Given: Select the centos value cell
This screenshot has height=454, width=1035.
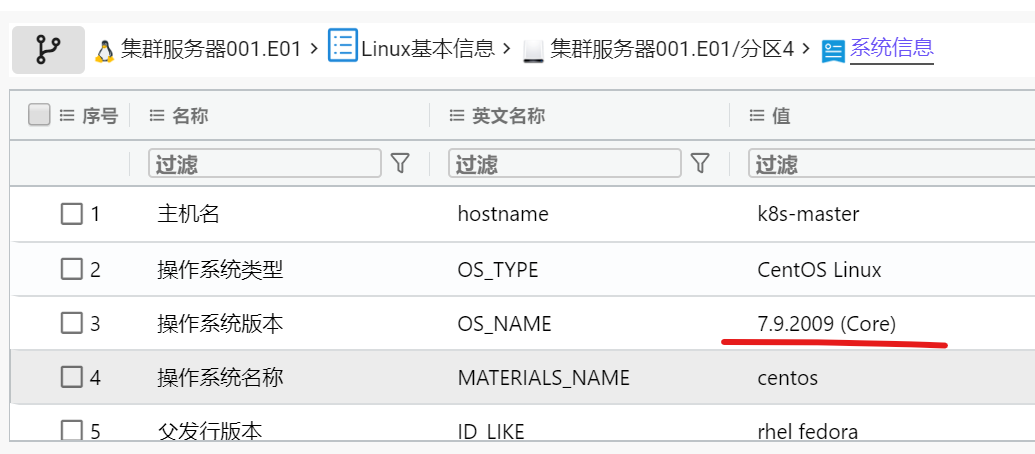Looking at the screenshot, I should click(787, 378).
